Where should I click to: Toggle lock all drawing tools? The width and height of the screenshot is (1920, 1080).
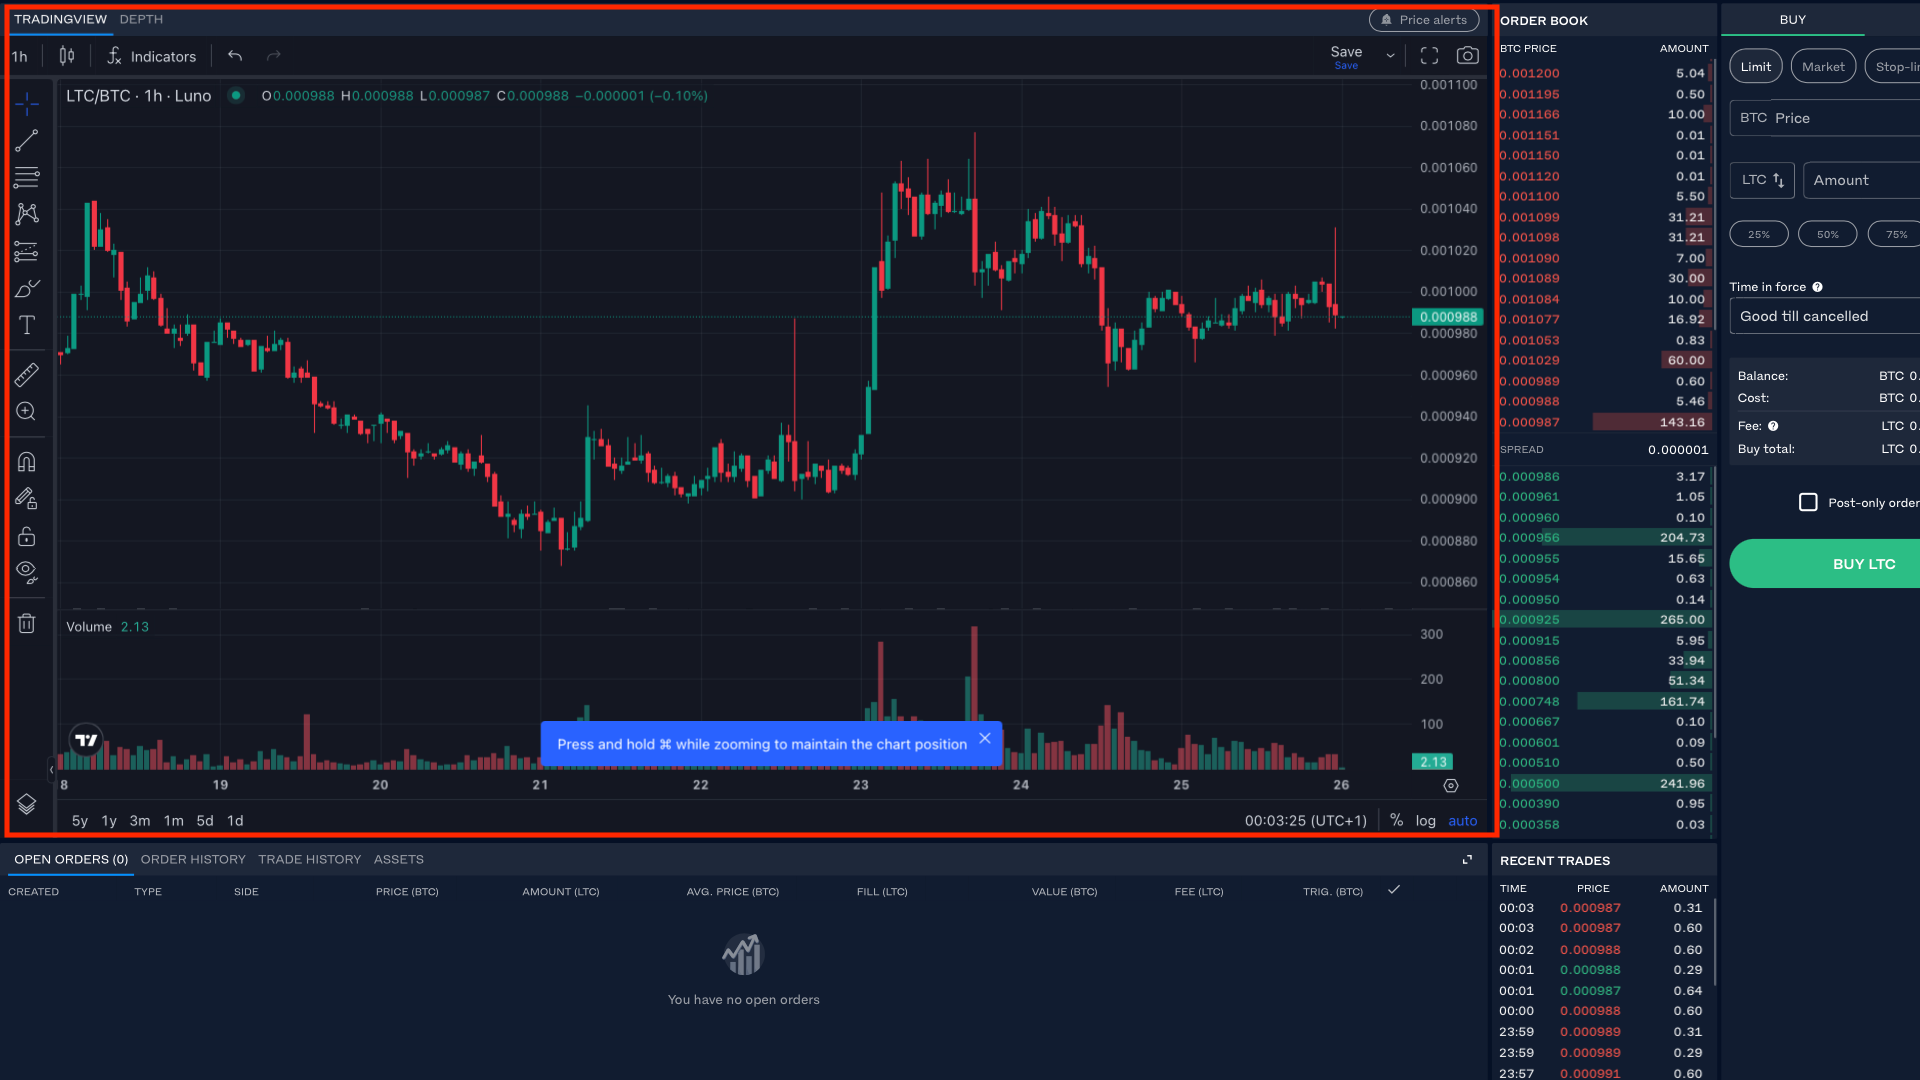tap(27, 536)
